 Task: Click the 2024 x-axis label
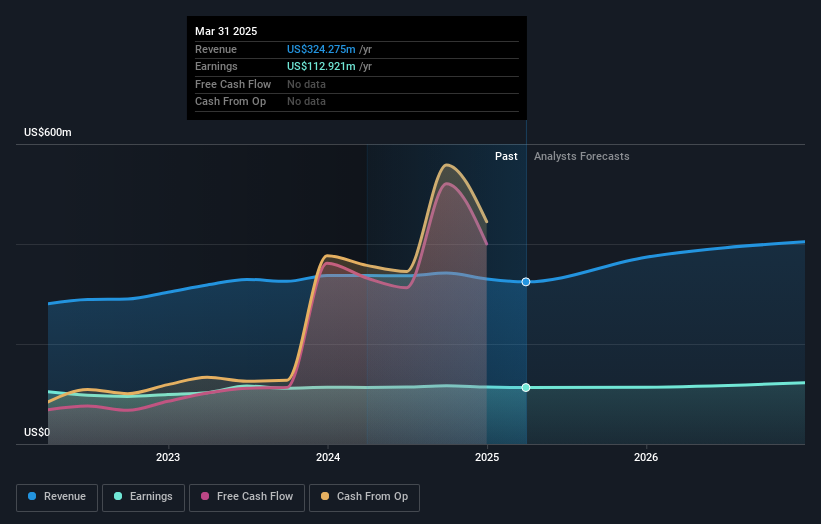point(328,458)
